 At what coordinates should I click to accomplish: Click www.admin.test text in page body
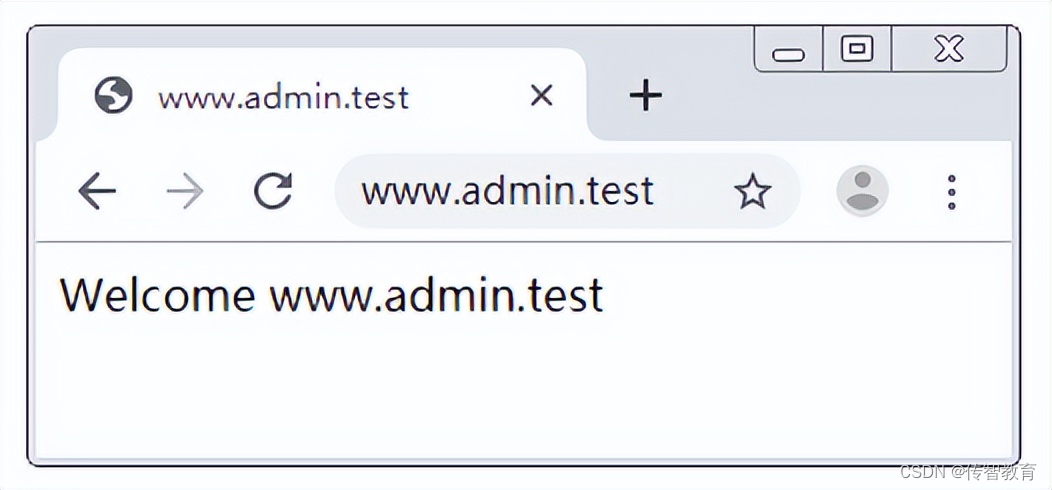437,294
